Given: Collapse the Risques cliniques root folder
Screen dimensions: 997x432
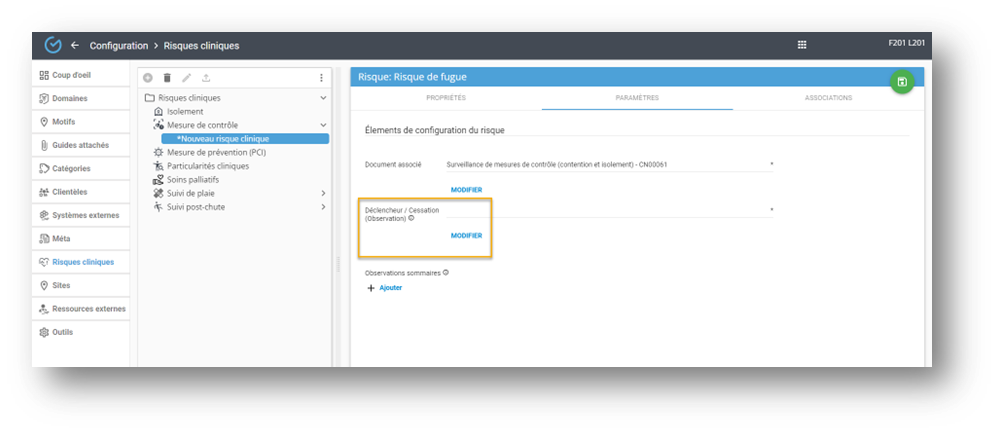Looking at the screenshot, I should (322, 98).
